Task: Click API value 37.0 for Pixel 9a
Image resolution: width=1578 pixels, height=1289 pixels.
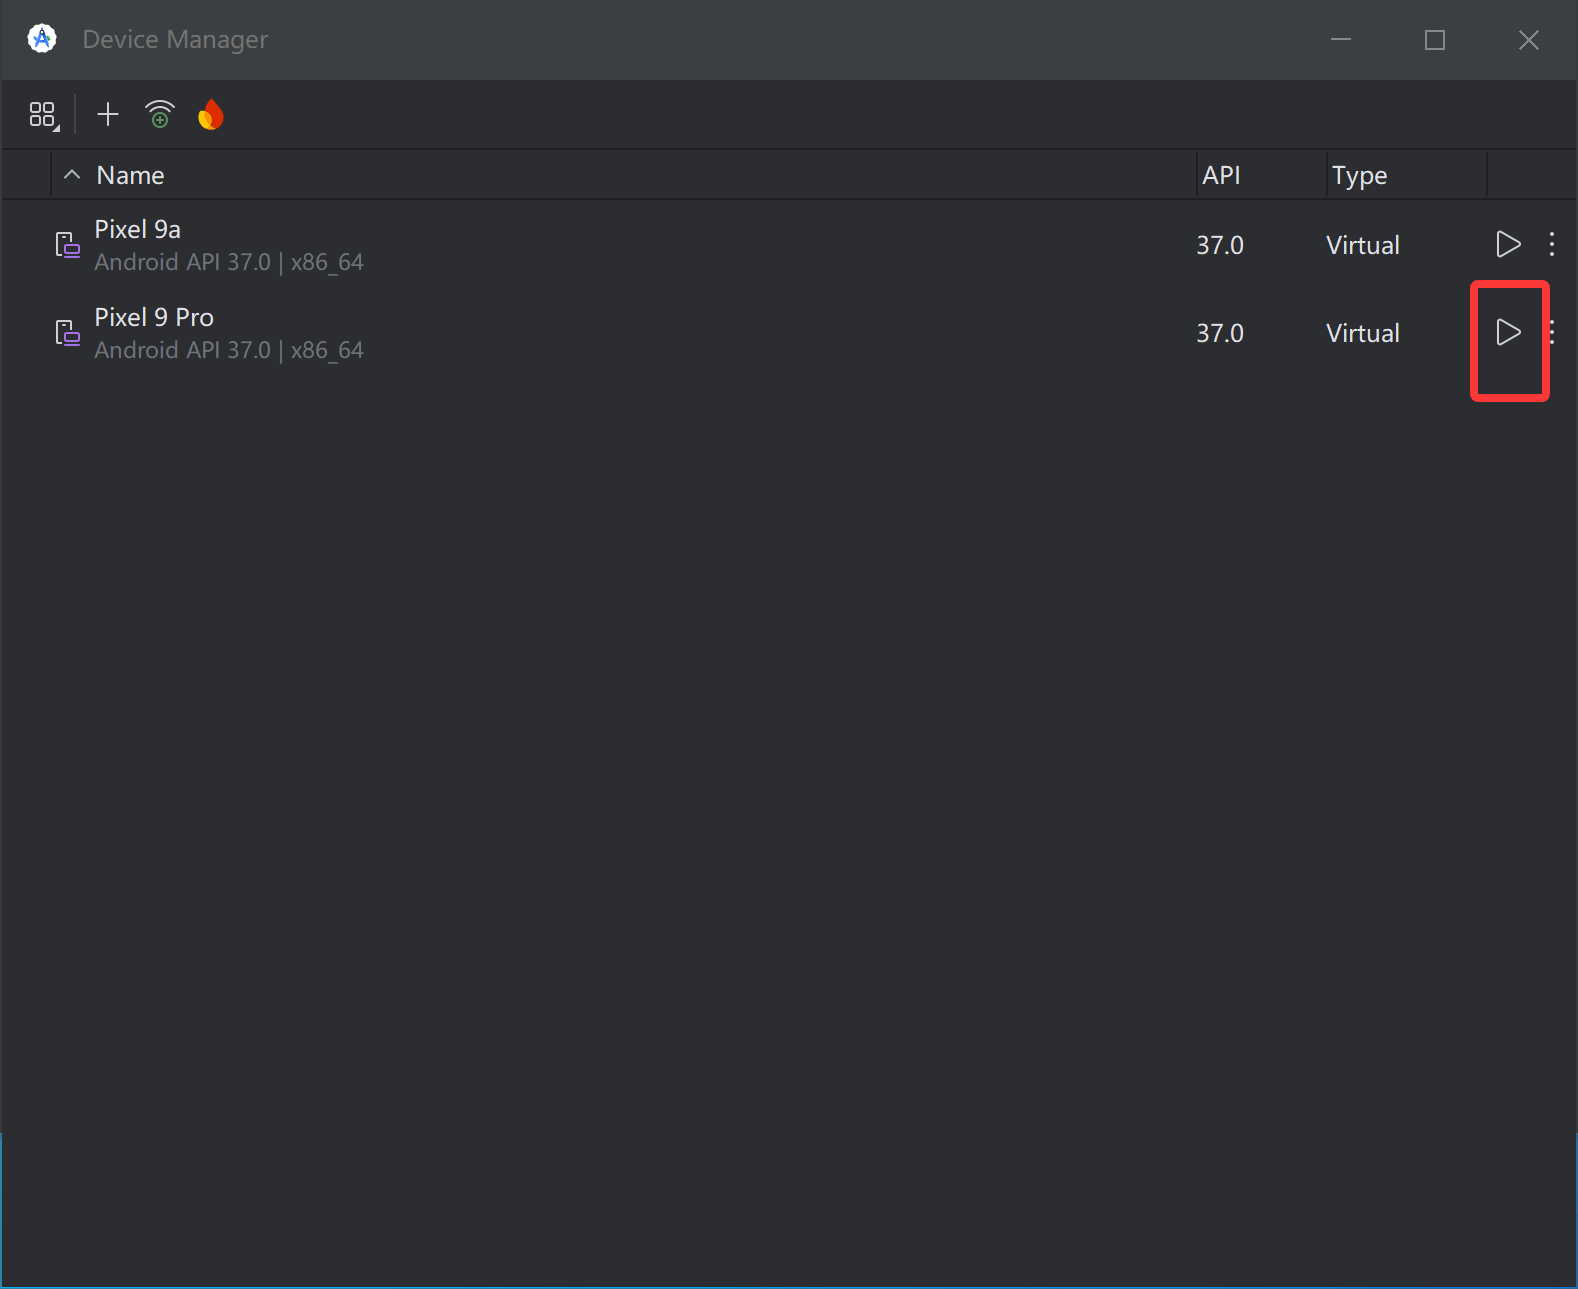Action: (x=1220, y=245)
